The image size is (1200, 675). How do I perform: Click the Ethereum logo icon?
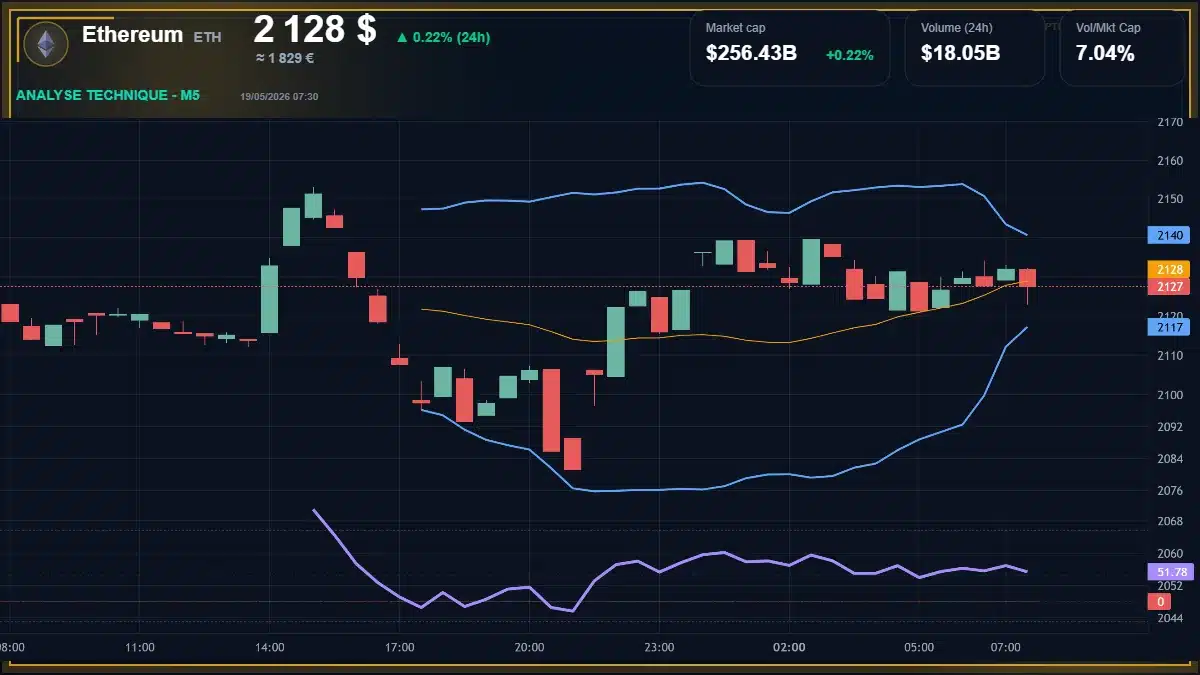click(46, 43)
